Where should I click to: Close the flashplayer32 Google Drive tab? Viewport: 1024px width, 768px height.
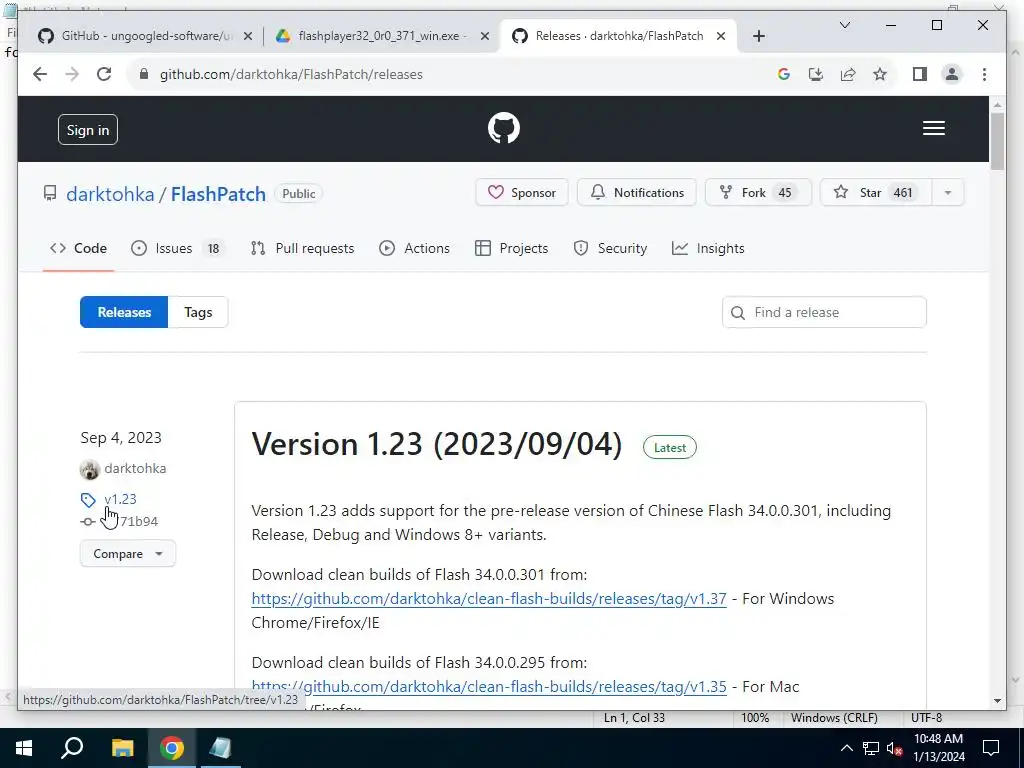[485, 37]
